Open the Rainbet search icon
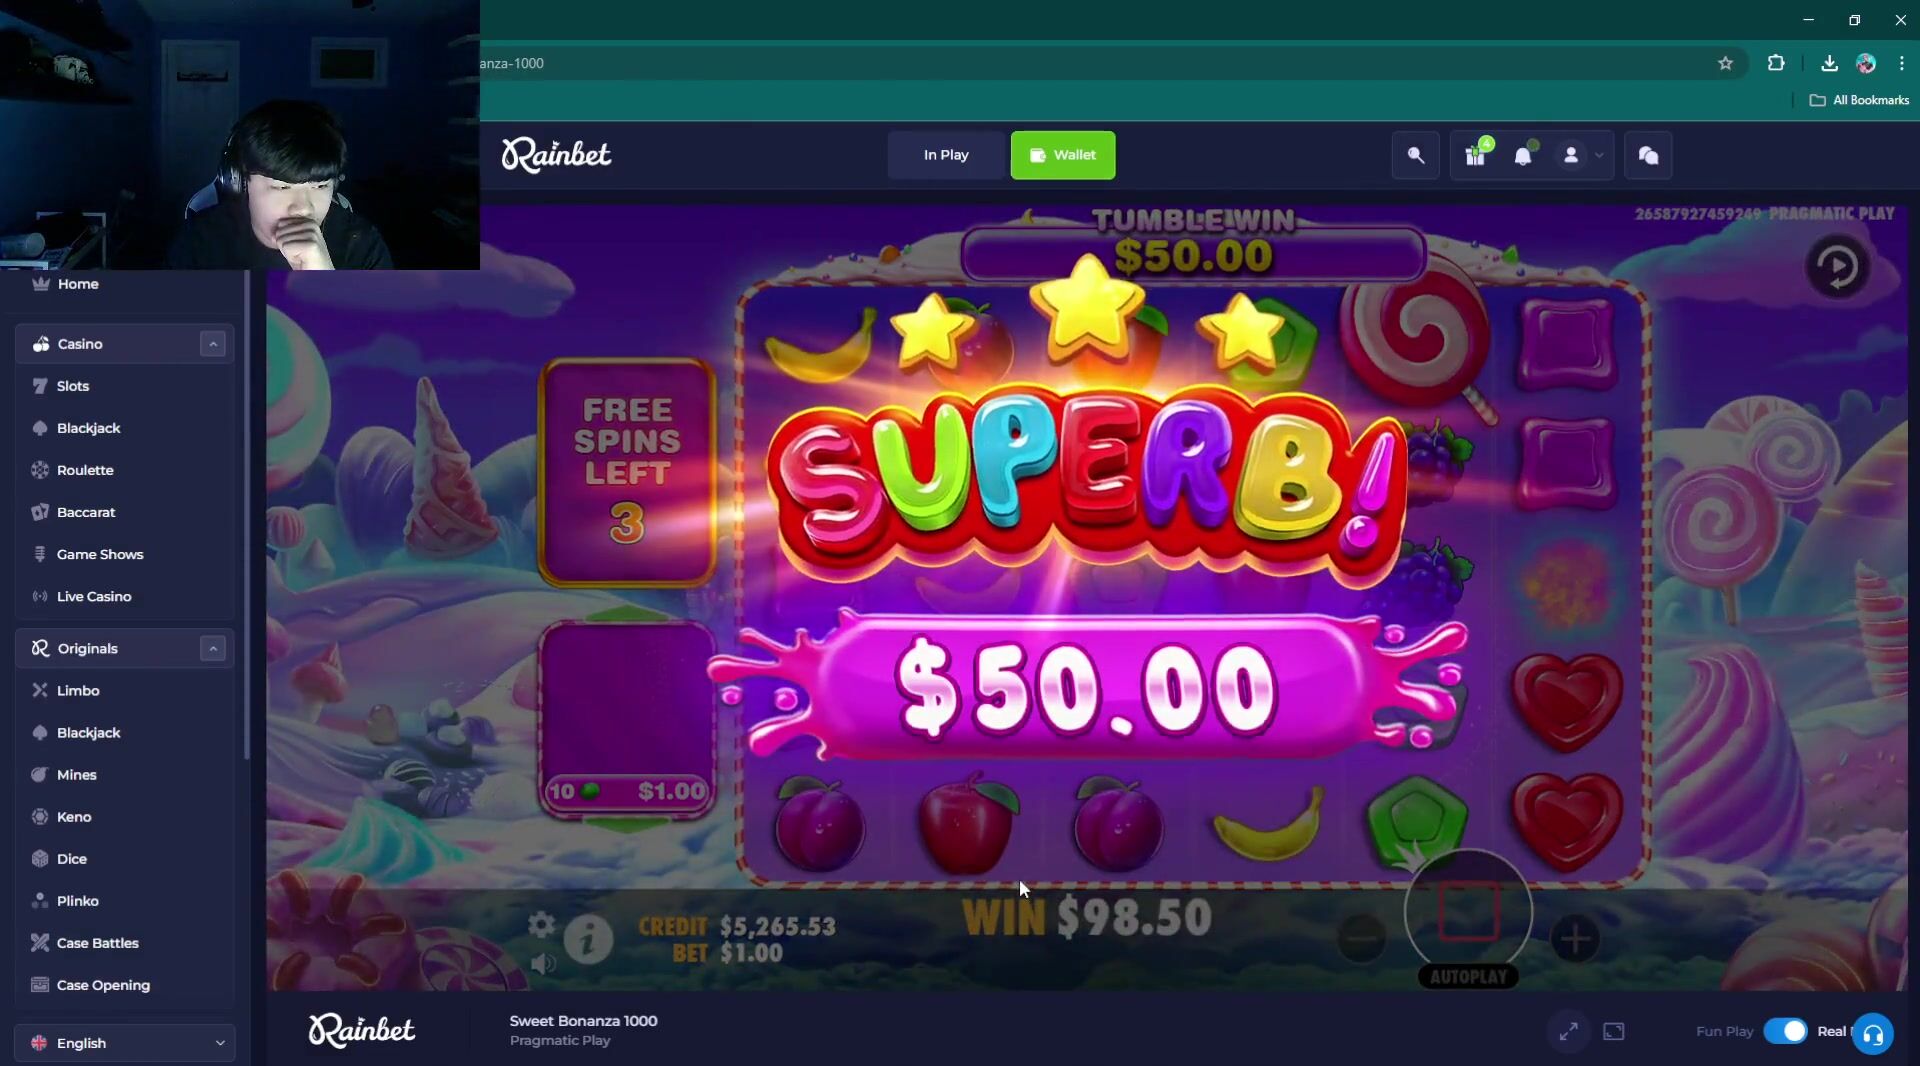This screenshot has width=1920, height=1066. click(1416, 155)
